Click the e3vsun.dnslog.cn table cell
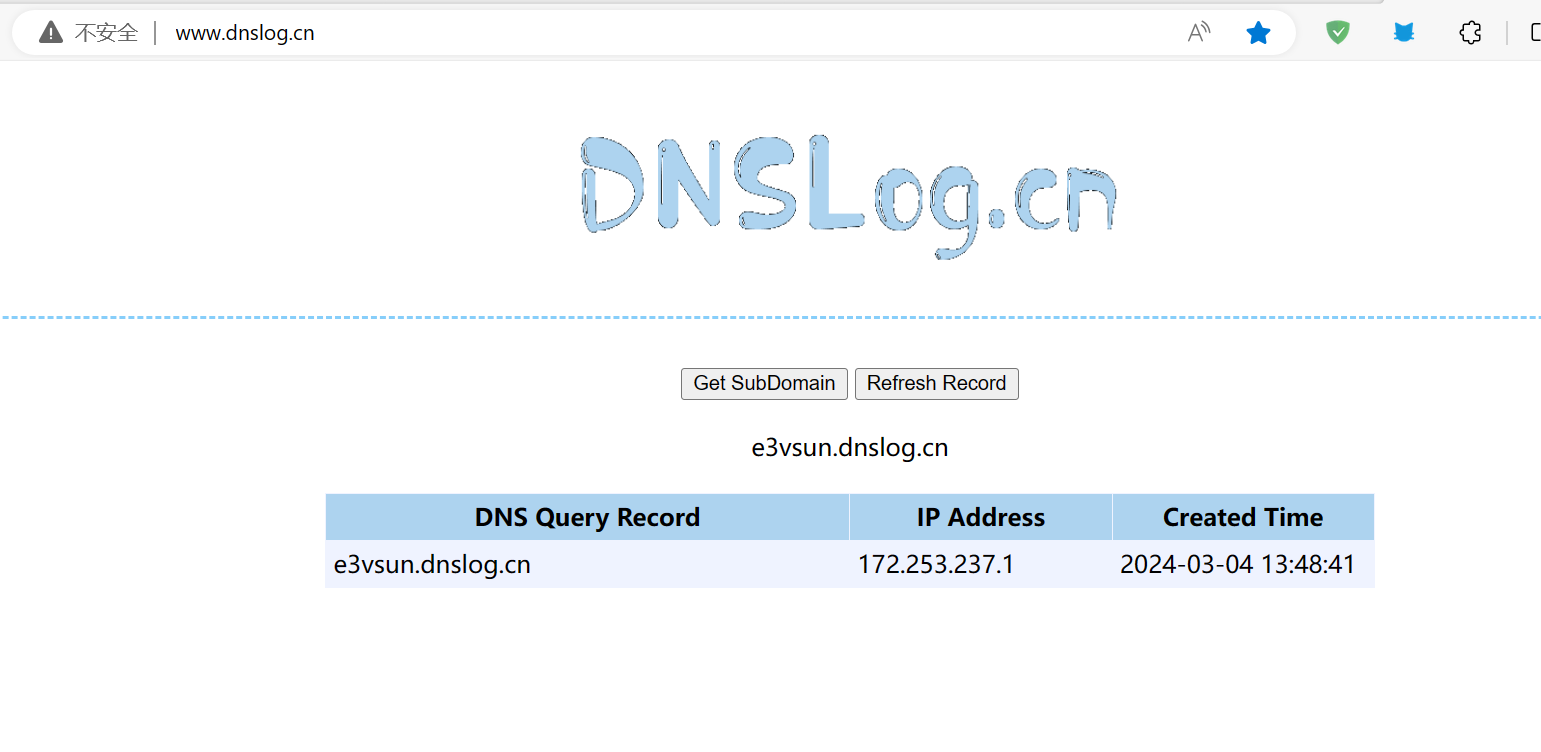Viewport: 1541px width, 752px height. (x=587, y=565)
